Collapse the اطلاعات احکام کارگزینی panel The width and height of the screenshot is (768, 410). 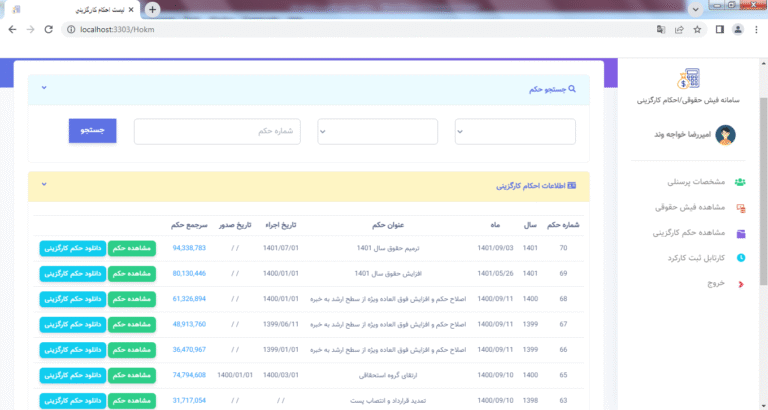tap(44, 185)
